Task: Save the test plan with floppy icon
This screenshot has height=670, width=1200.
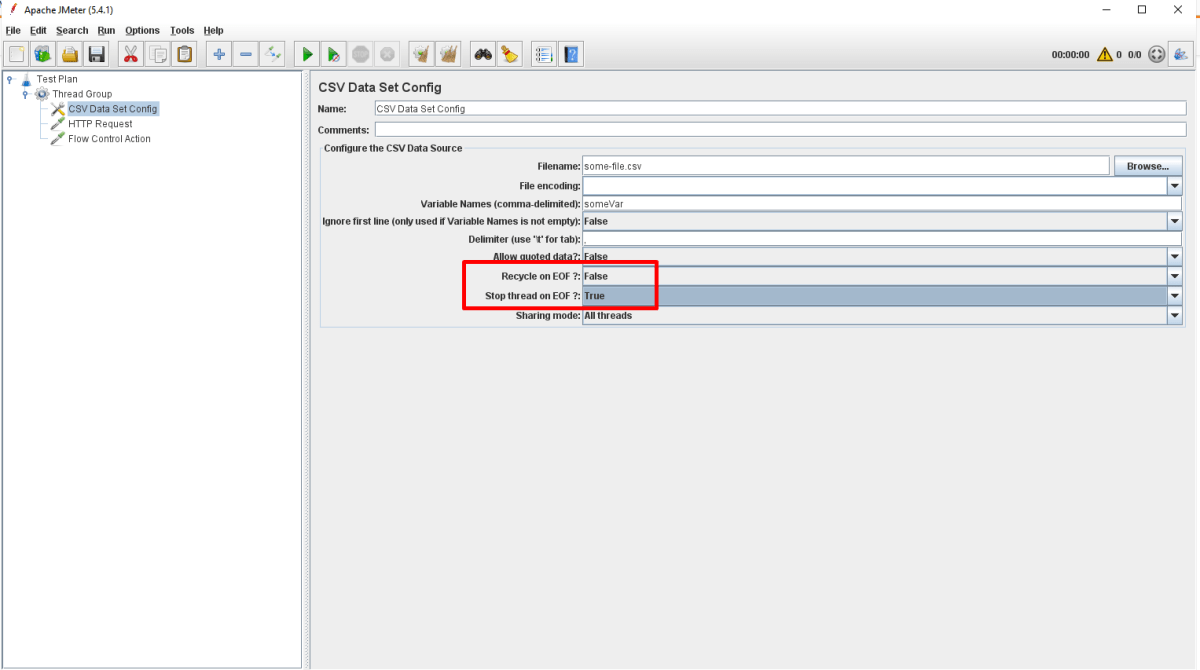Action: [97, 54]
